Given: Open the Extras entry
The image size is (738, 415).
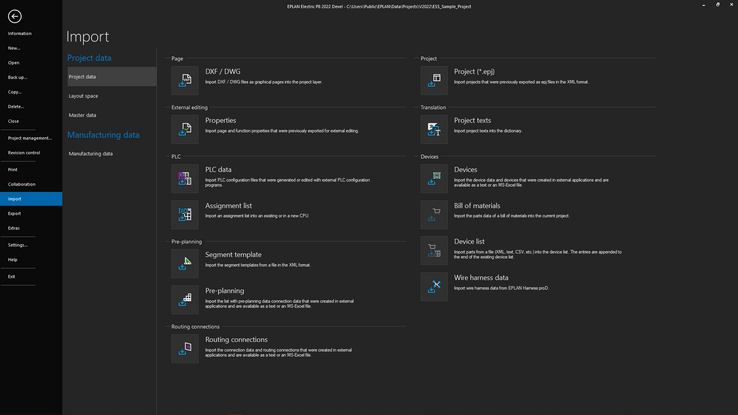Looking at the screenshot, I should pyautogui.click(x=31, y=228).
